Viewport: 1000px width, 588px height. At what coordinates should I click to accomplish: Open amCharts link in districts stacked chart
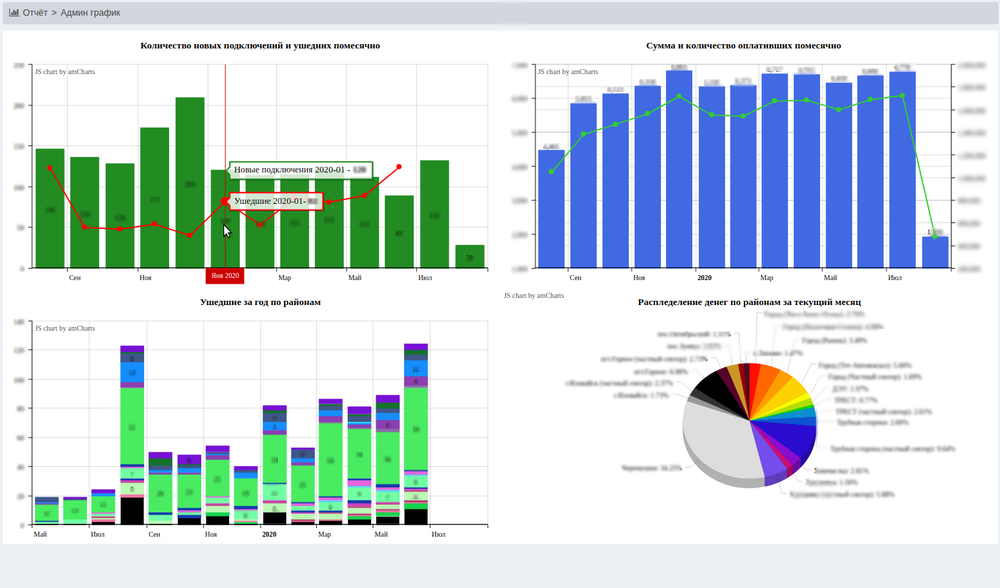point(65,328)
